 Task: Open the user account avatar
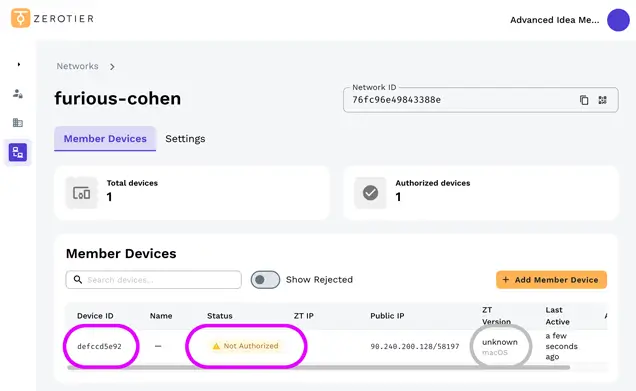point(618,20)
